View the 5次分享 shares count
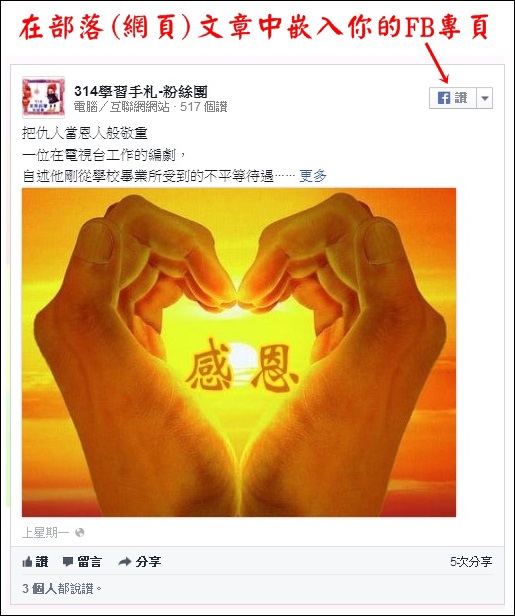515x616 pixels. (x=471, y=562)
